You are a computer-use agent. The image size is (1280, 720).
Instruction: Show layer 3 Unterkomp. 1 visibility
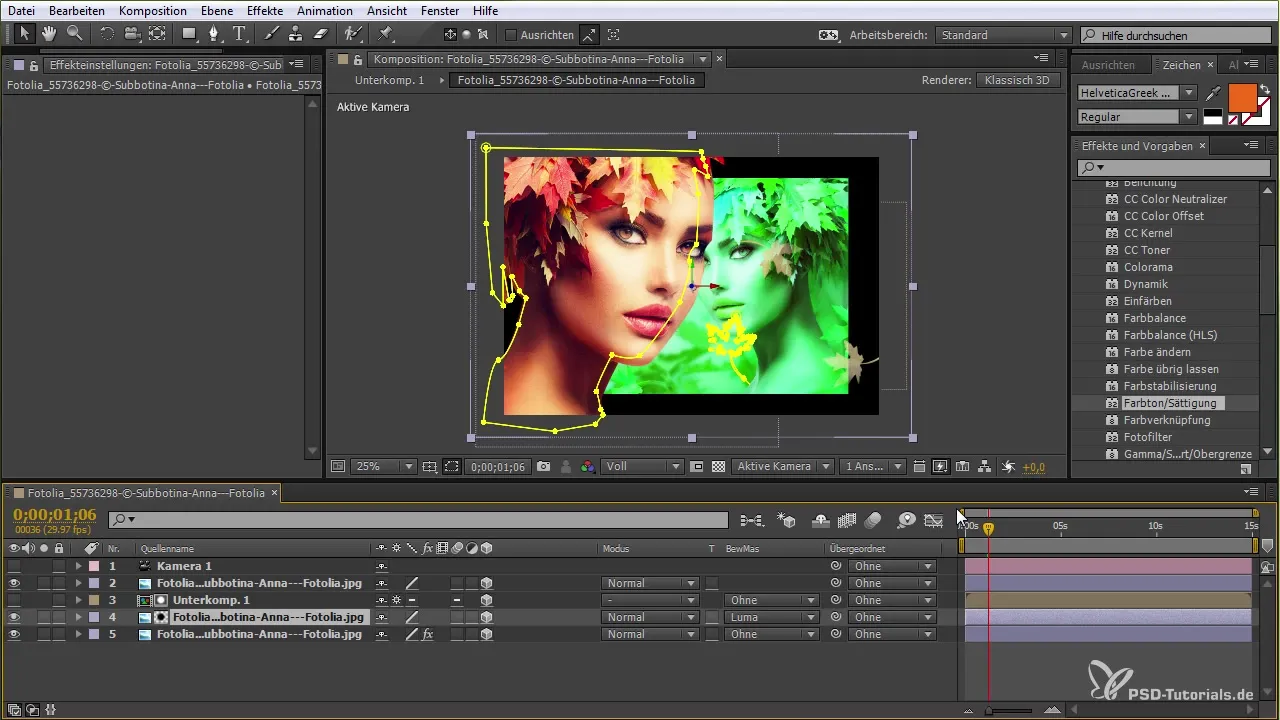pyautogui.click(x=14, y=600)
